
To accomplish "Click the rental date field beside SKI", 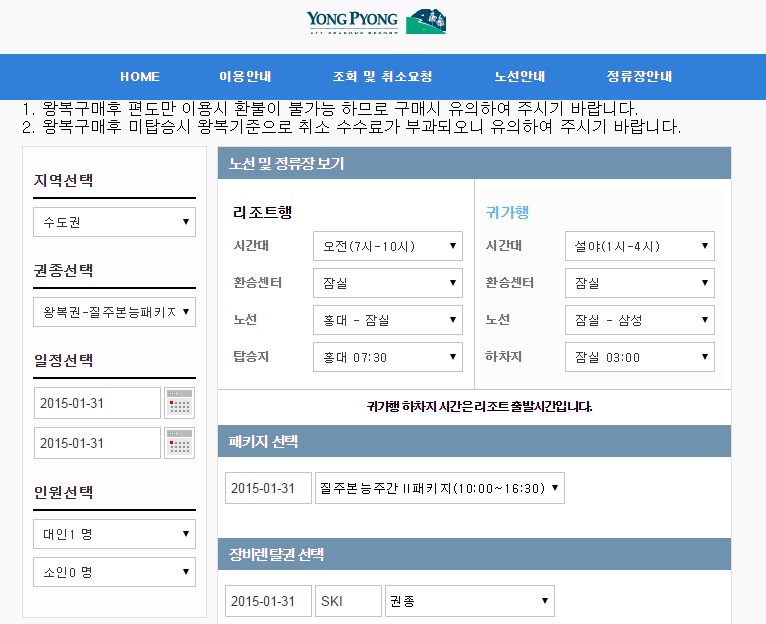I will pyautogui.click(x=268, y=601).
